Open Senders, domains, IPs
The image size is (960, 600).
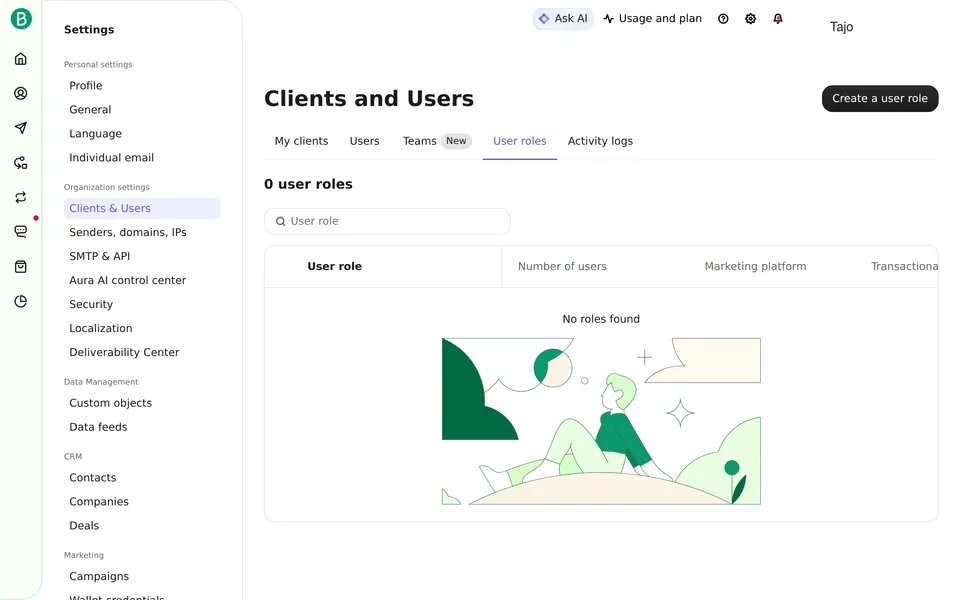(x=128, y=232)
